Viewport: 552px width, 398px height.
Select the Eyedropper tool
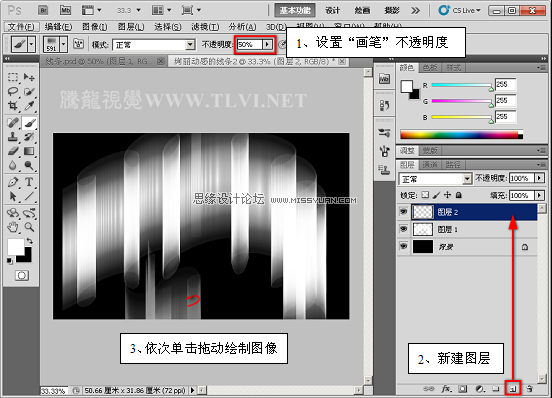pyautogui.click(x=29, y=106)
